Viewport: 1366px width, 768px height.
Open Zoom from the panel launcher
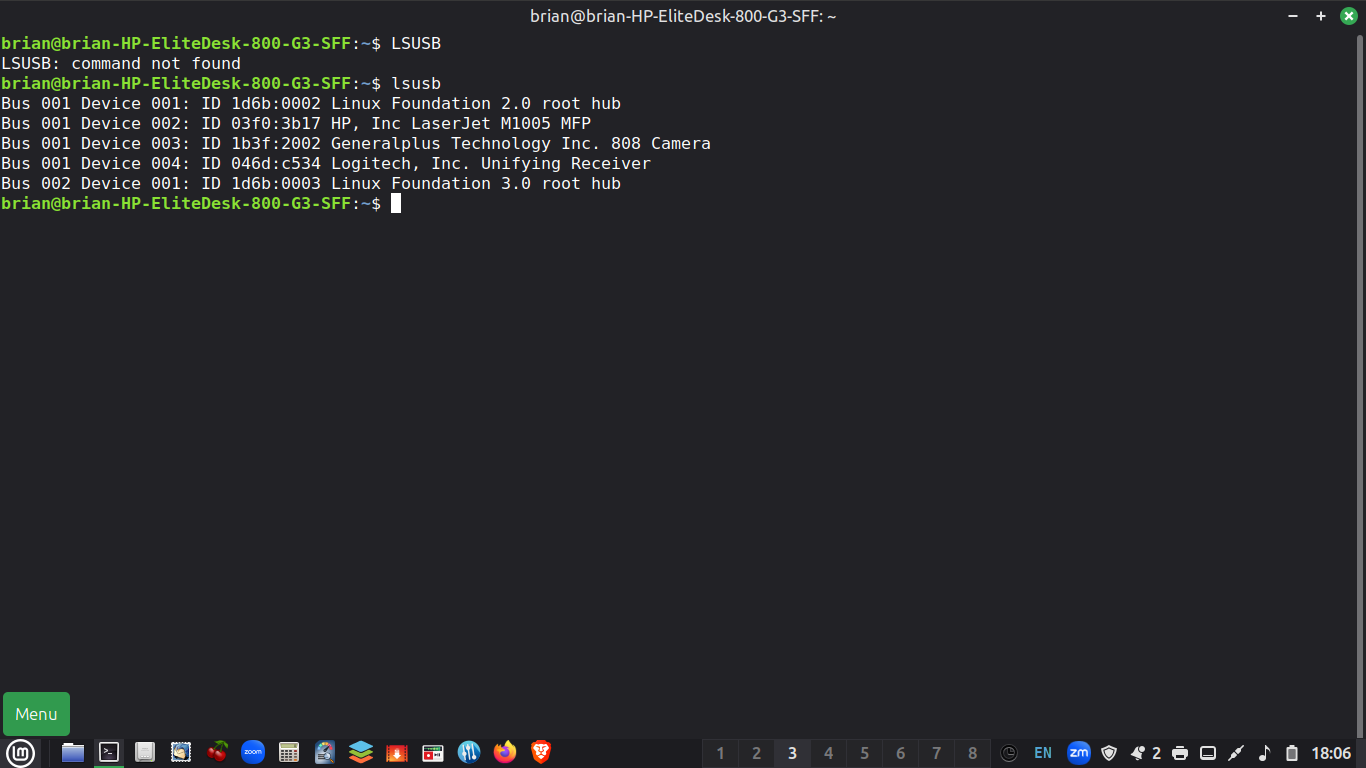tap(253, 752)
